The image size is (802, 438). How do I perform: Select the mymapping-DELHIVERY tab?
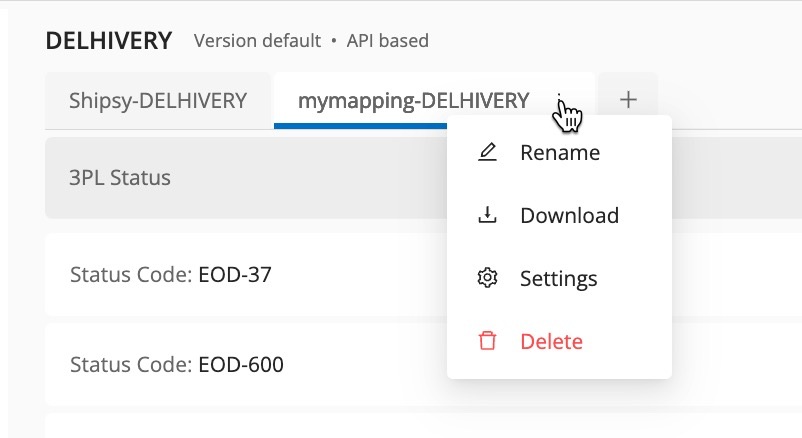click(x=413, y=101)
